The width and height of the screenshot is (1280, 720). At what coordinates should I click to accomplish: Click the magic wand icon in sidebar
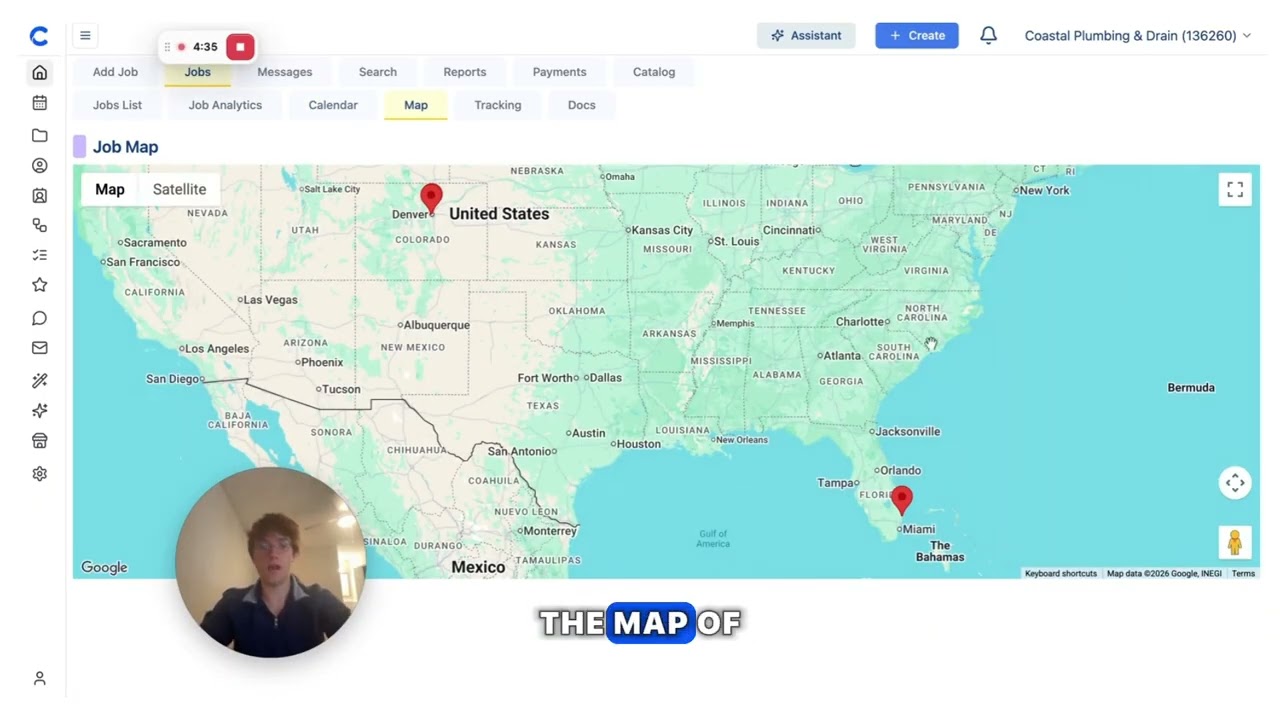tap(39, 380)
